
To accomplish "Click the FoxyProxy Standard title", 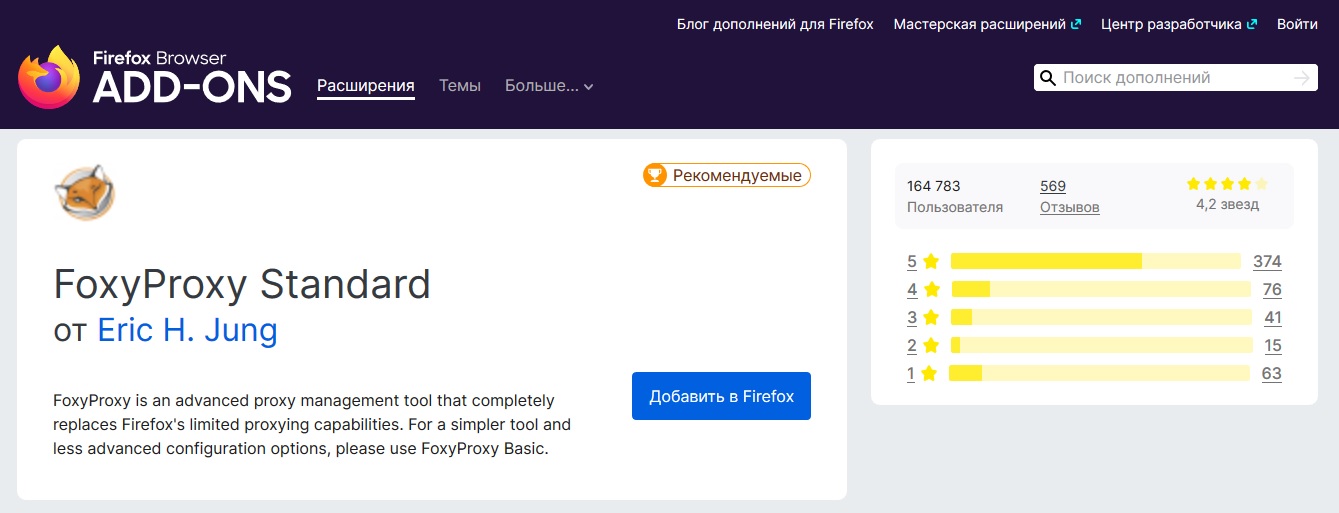I will (242, 285).
